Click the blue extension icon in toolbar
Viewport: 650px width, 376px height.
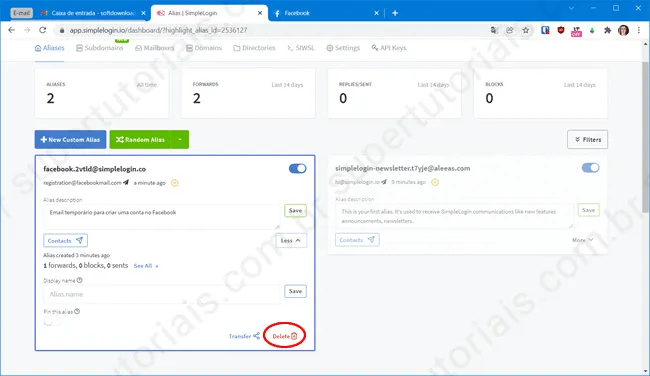click(545, 30)
